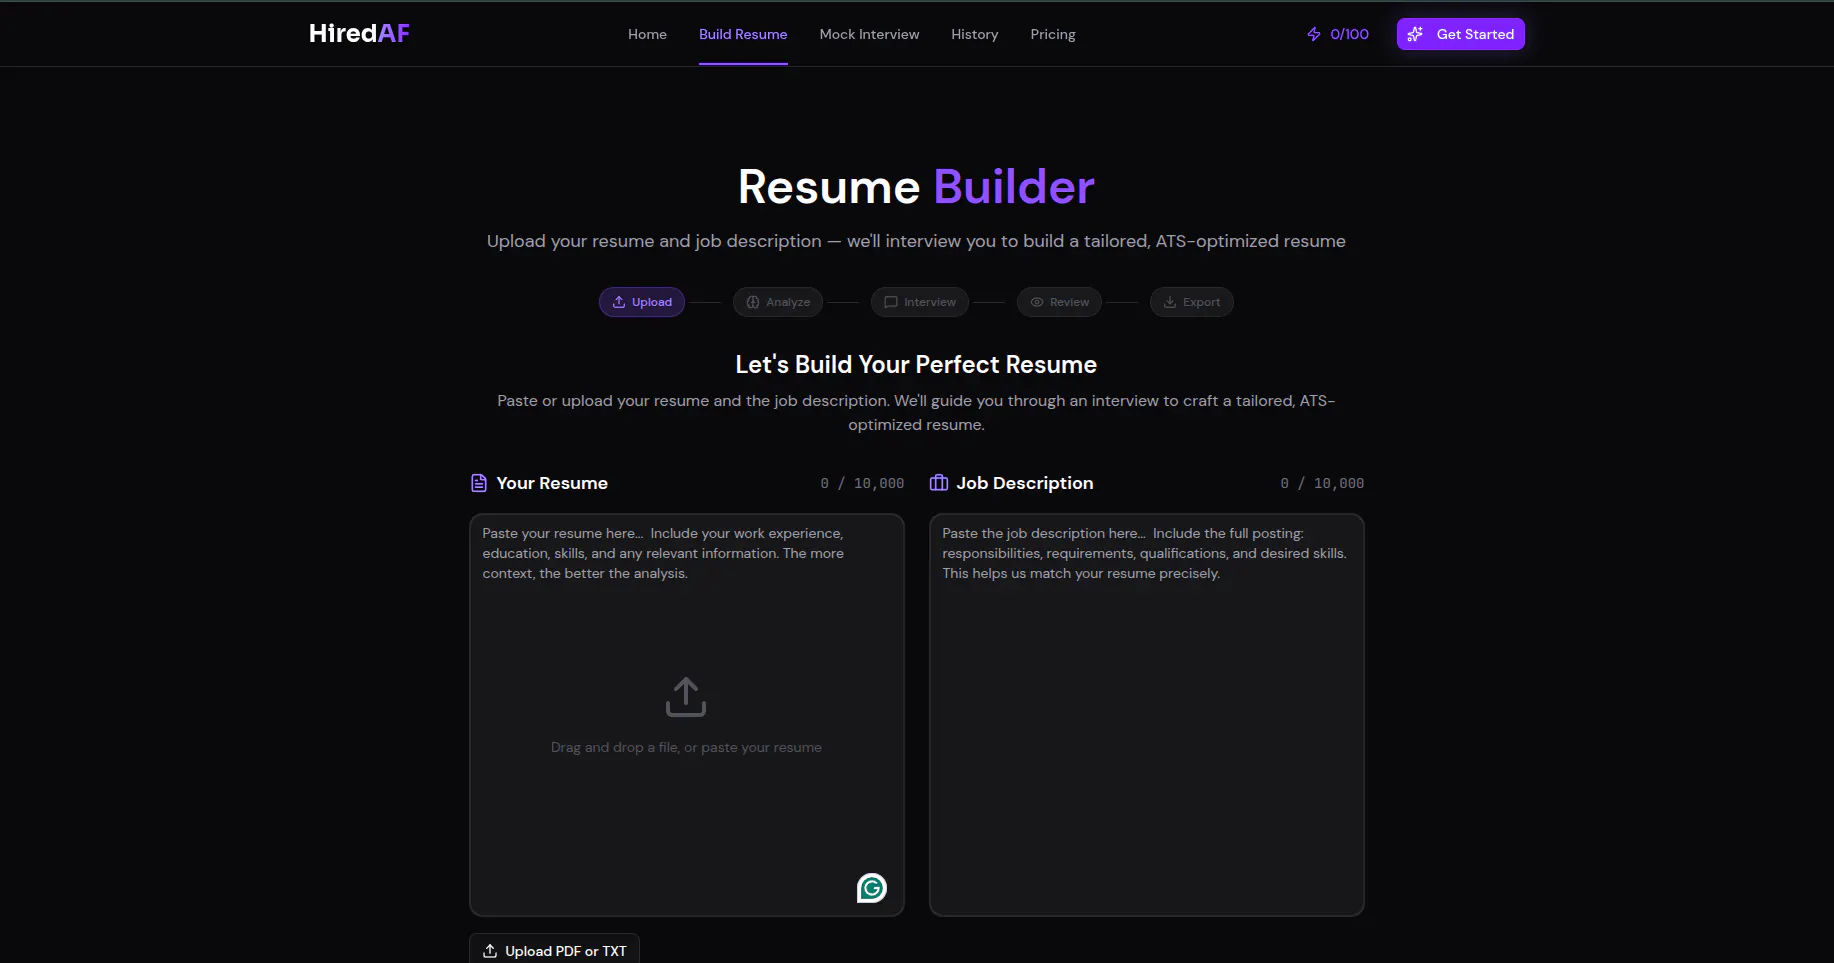
Task: Check the 0/100 credits counter
Action: coord(1349,34)
